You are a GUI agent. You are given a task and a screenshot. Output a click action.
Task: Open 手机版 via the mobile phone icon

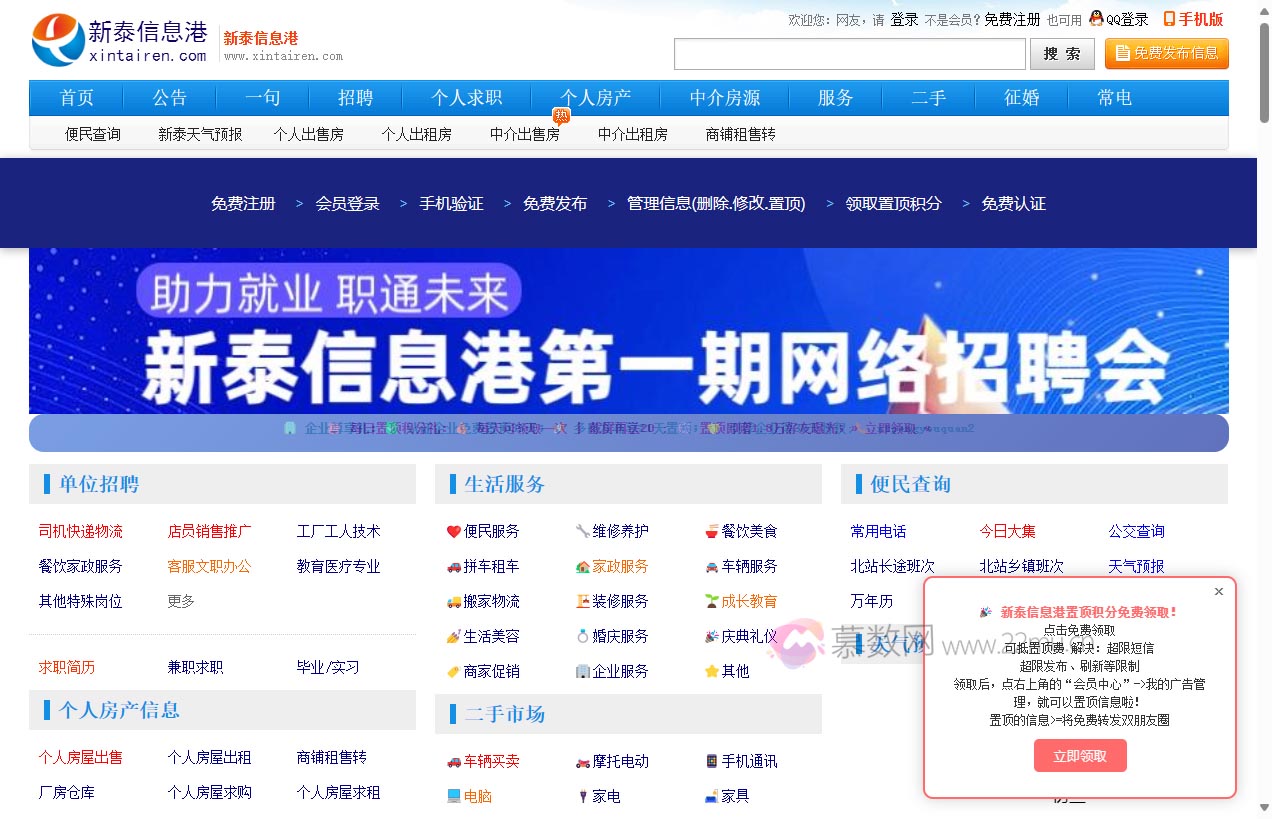click(1168, 18)
